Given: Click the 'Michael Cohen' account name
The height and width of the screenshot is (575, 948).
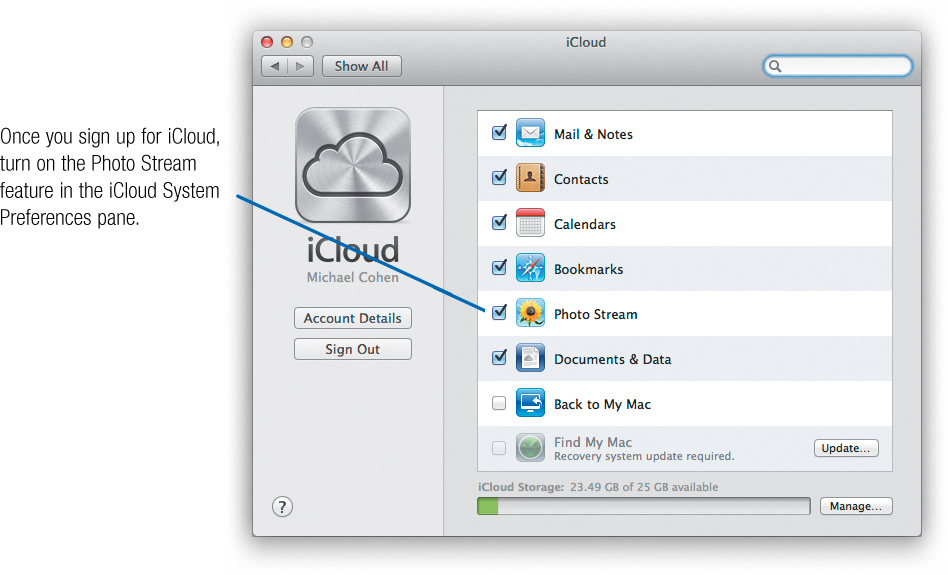Looking at the screenshot, I should point(352,278).
